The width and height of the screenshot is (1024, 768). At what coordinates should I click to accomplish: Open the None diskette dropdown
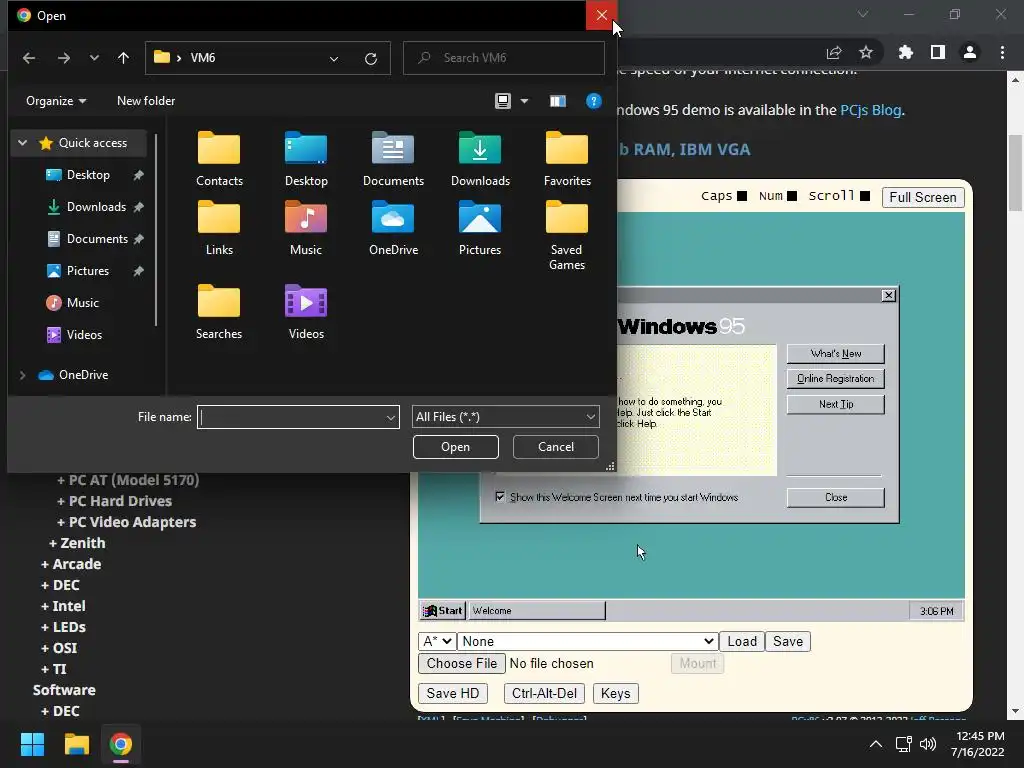coord(588,641)
